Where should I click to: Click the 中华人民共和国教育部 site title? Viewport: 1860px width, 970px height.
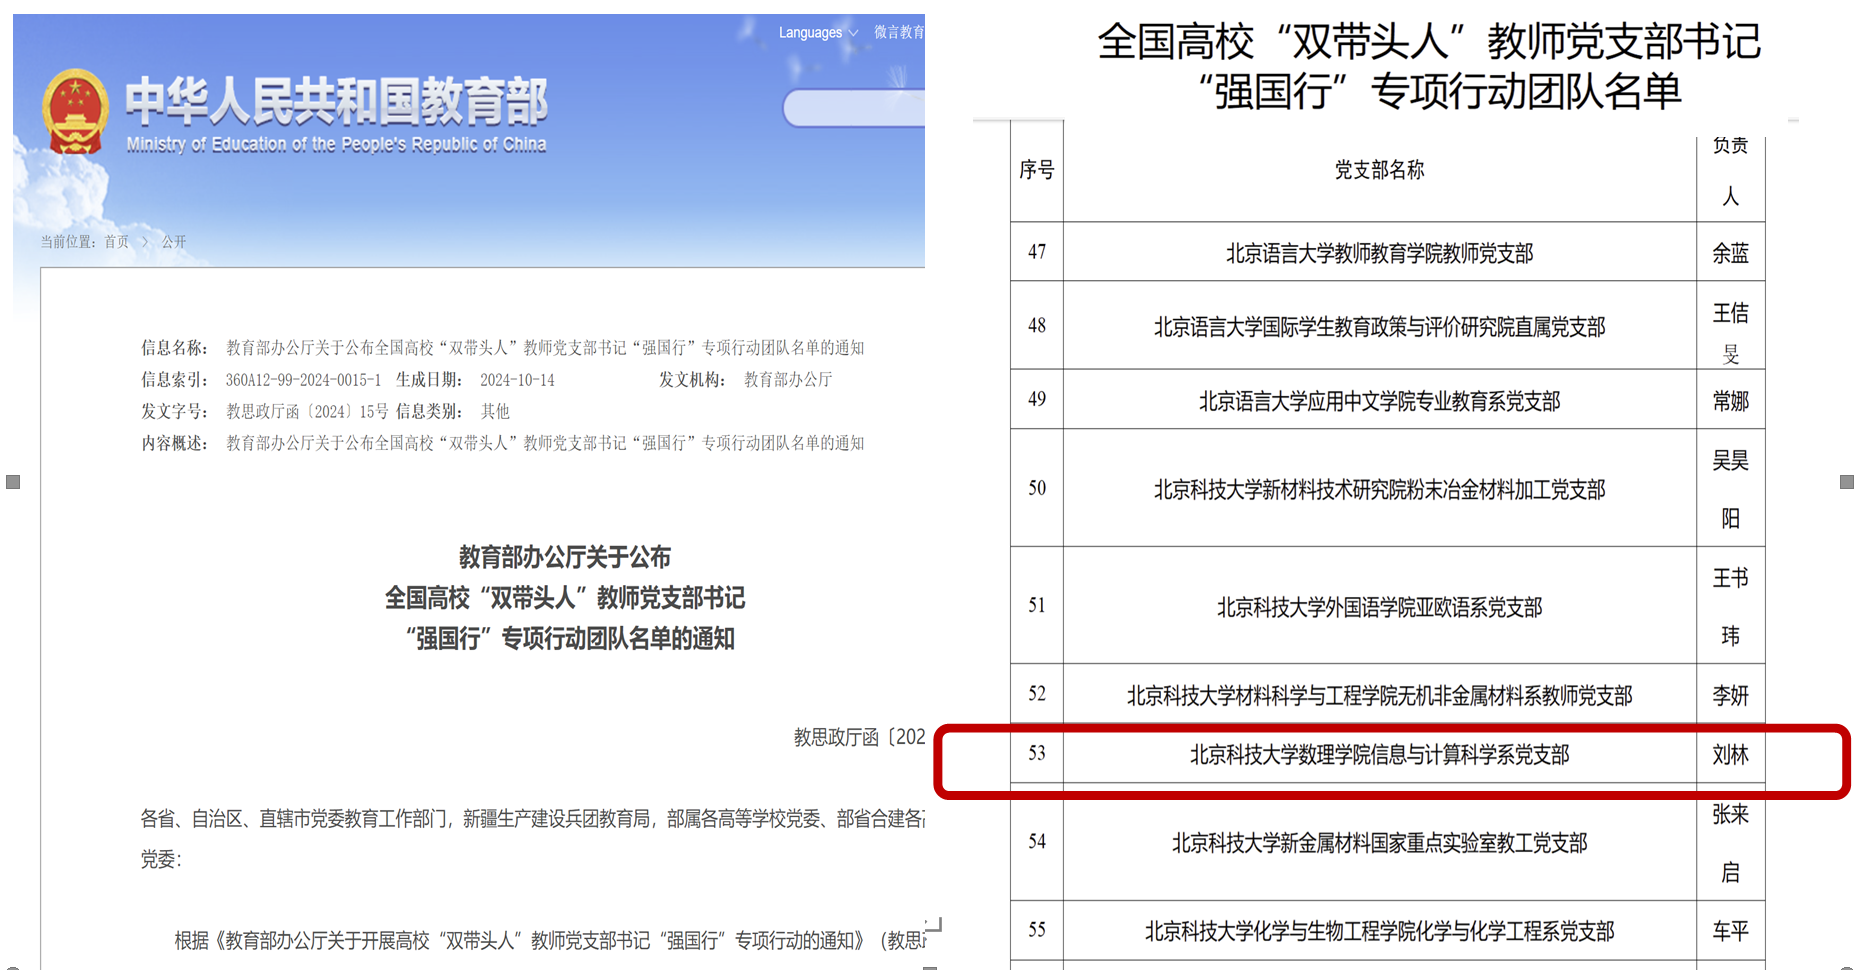tap(336, 102)
